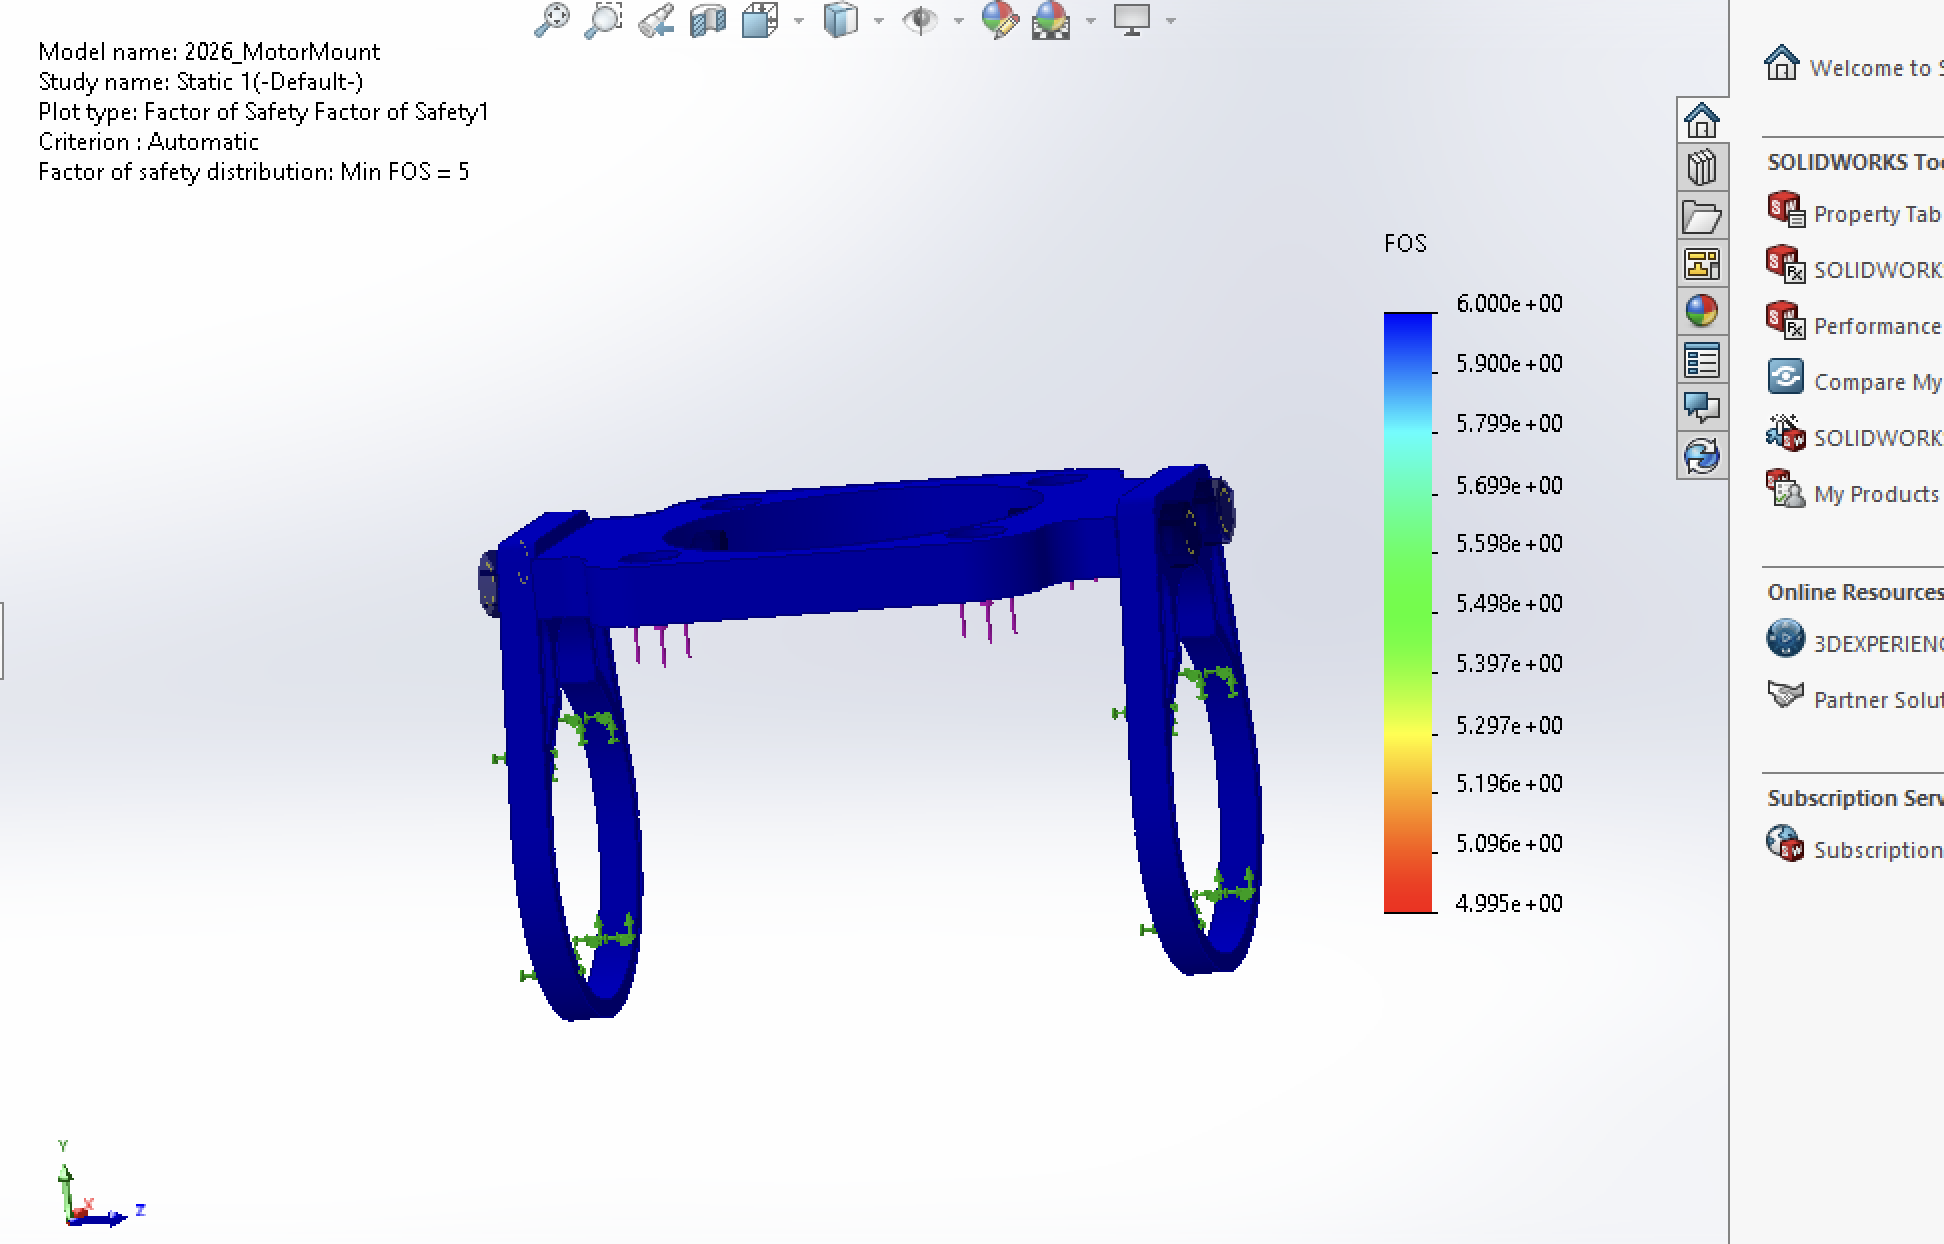Click the Apply Scene toolbar icon
The image size is (1944, 1244).
(1048, 19)
